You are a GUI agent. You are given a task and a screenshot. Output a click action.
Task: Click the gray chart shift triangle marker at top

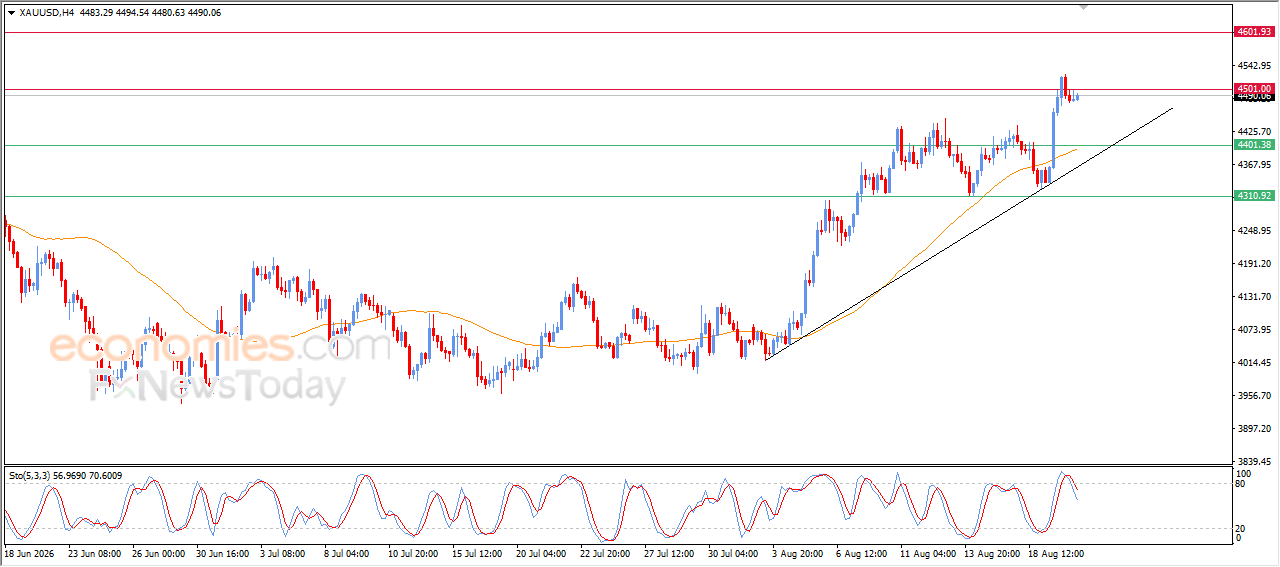pyautogui.click(x=1086, y=7)
